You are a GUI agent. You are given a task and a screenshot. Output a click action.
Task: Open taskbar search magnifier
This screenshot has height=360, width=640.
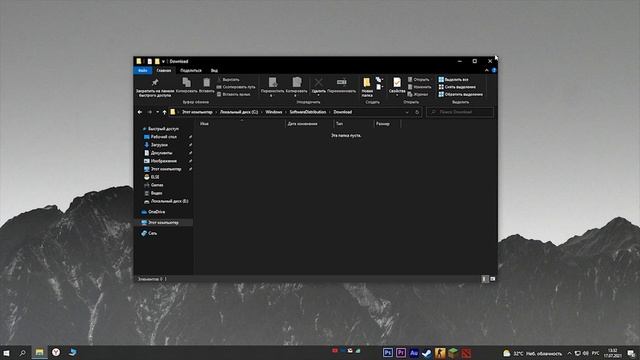(x=23, y=353)
